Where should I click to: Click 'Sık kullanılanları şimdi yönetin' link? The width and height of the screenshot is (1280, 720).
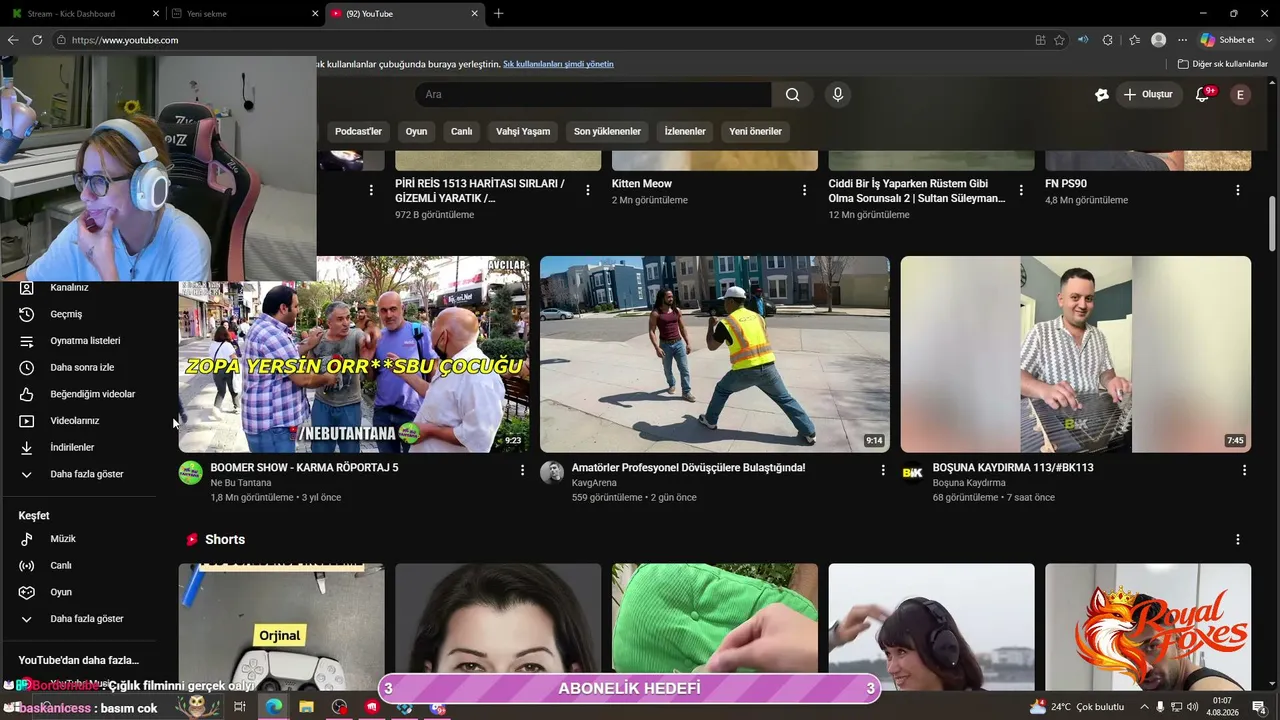click(558, 64)
